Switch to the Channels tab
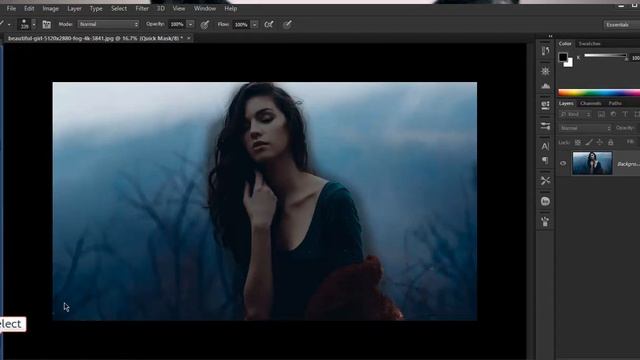640x360 pixels. point(591,104)
